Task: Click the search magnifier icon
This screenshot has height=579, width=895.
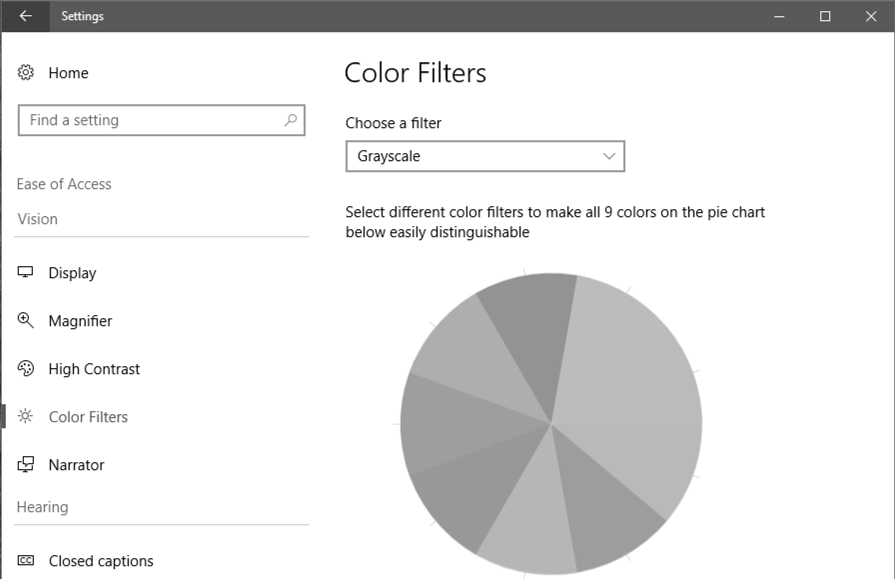Action: click(290, 120)
